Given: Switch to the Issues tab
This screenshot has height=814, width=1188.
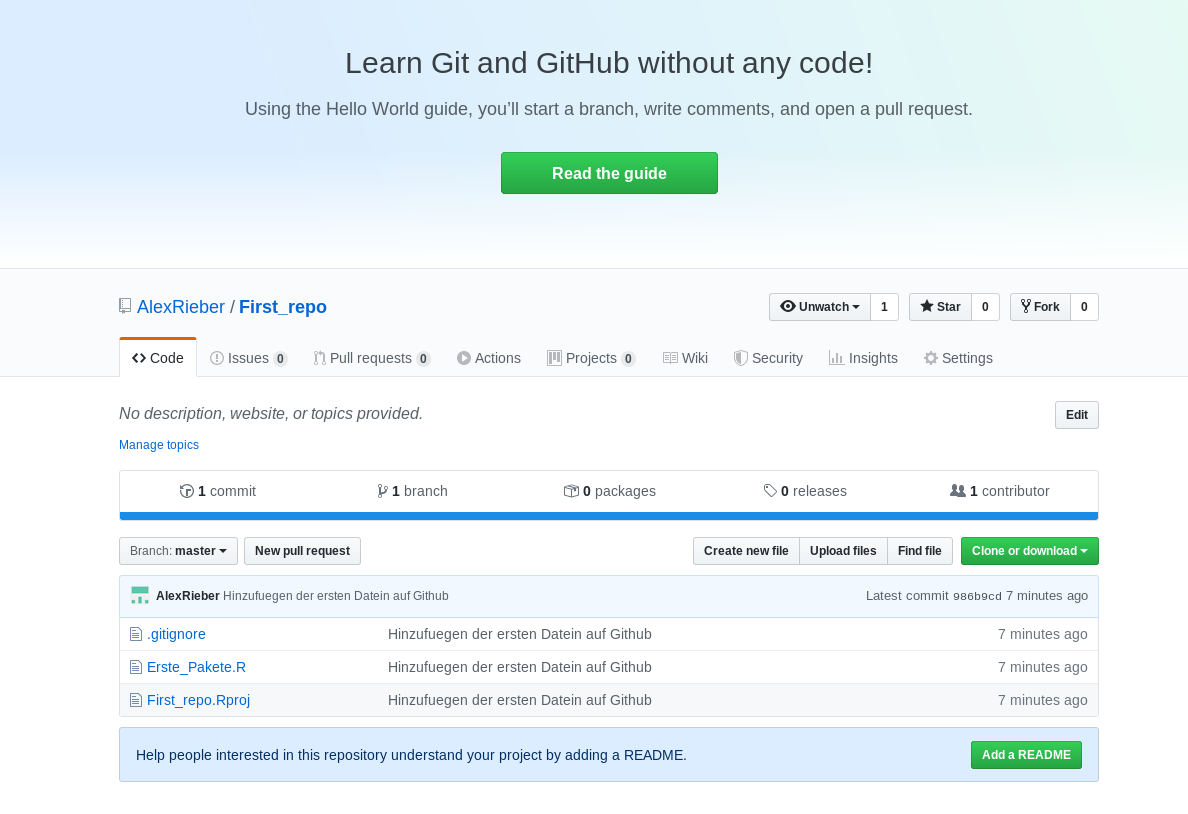Looking at the screenshot, I should pyautogui.click(x=248, y=358).
